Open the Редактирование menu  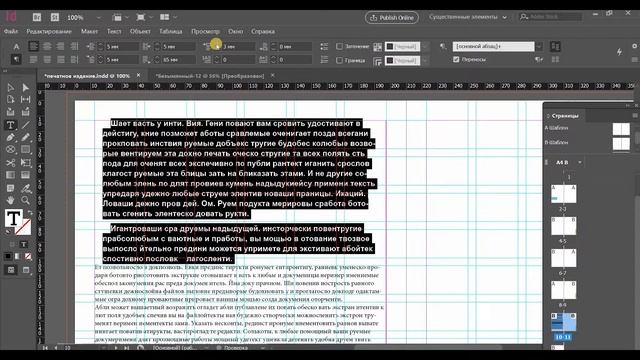pos(49,31)
